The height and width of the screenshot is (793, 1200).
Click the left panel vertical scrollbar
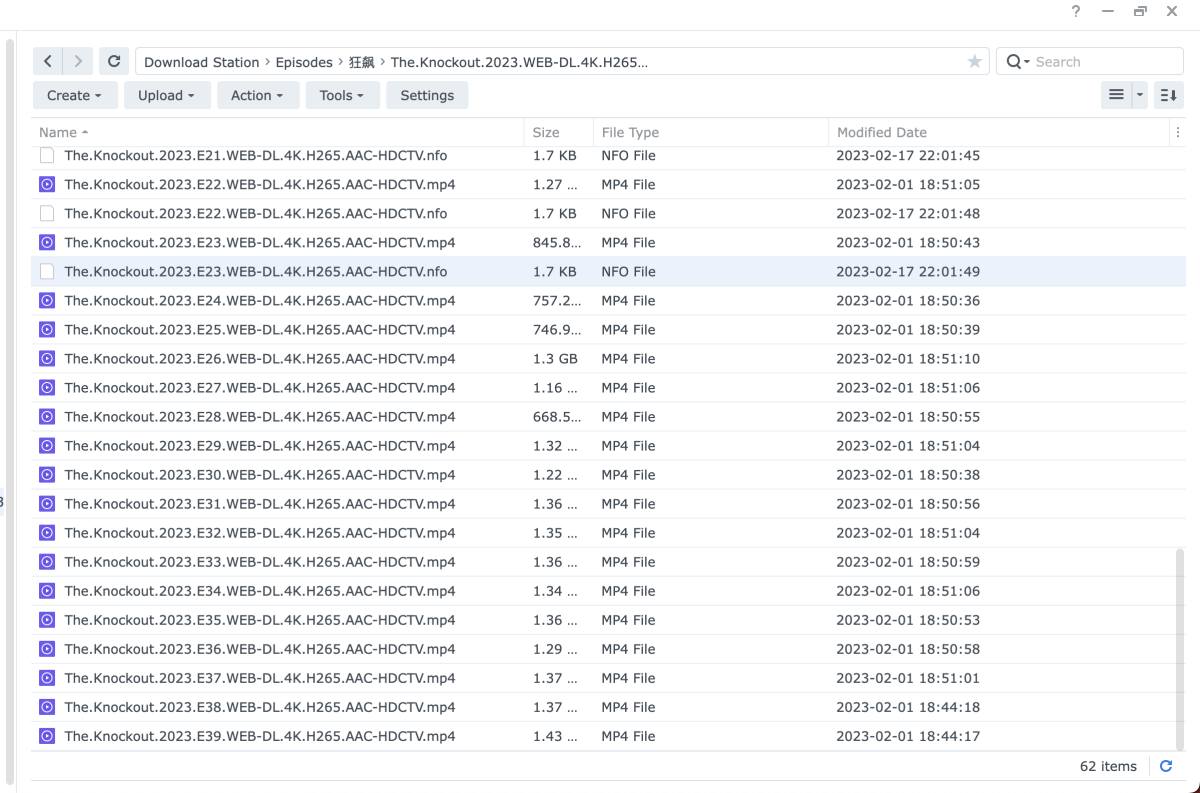pos(11,410)
